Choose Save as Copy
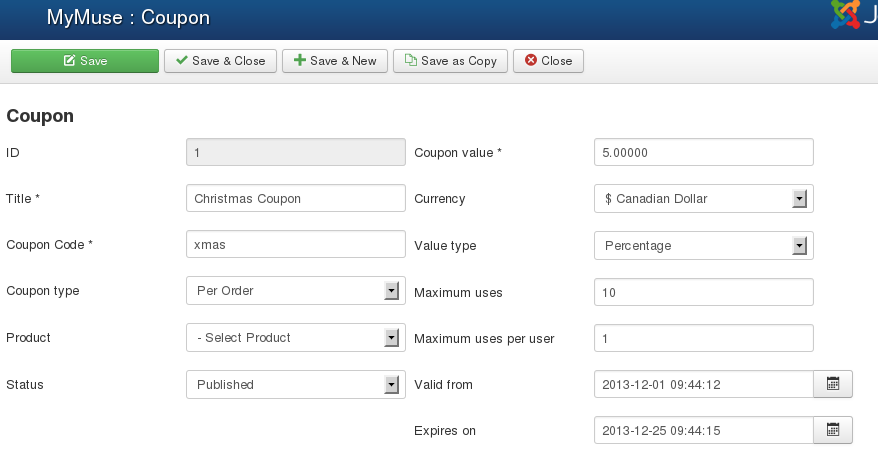Image resolution: width=878 pixels, height=468 pixels. 450,61
